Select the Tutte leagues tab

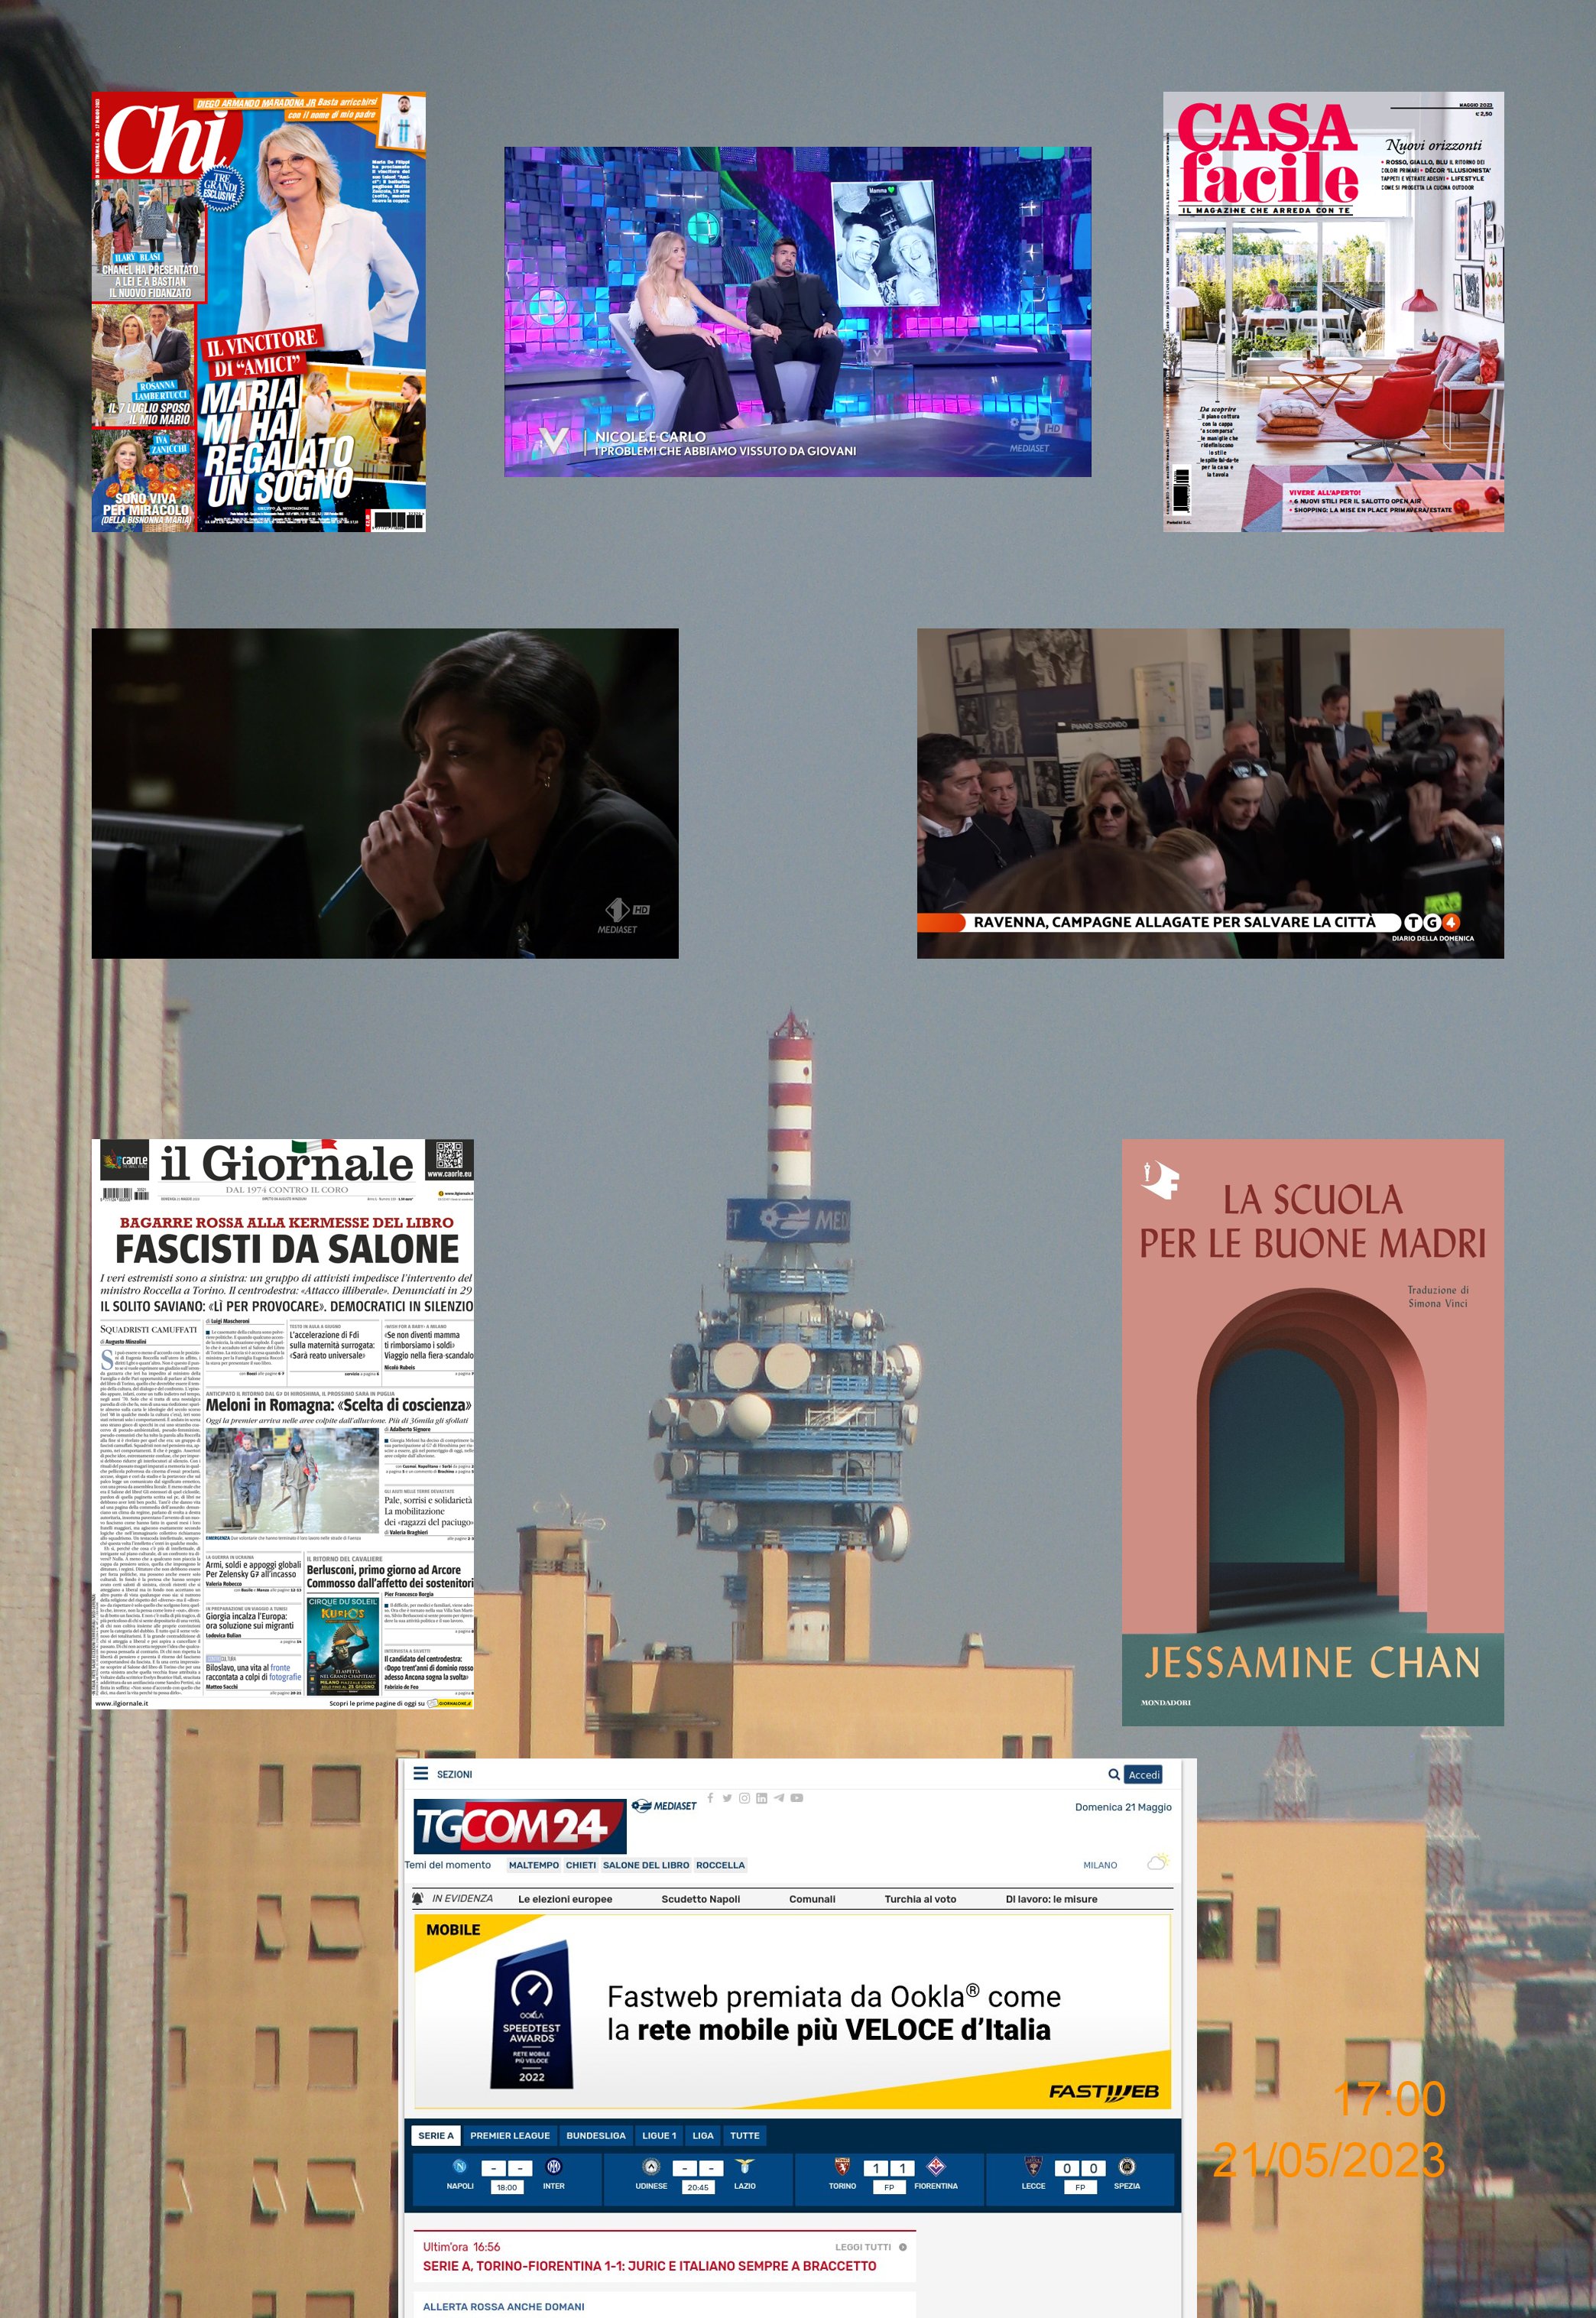tap(744, 2135)
